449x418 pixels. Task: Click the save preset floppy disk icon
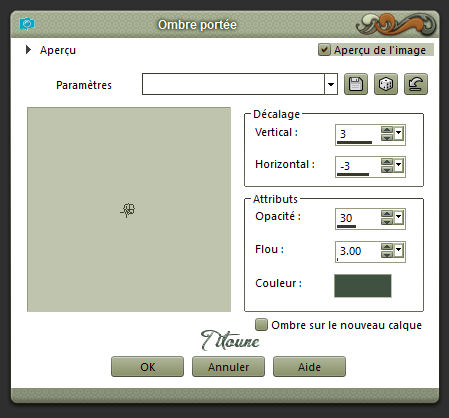pyautogui.click(x=356, y=84)
